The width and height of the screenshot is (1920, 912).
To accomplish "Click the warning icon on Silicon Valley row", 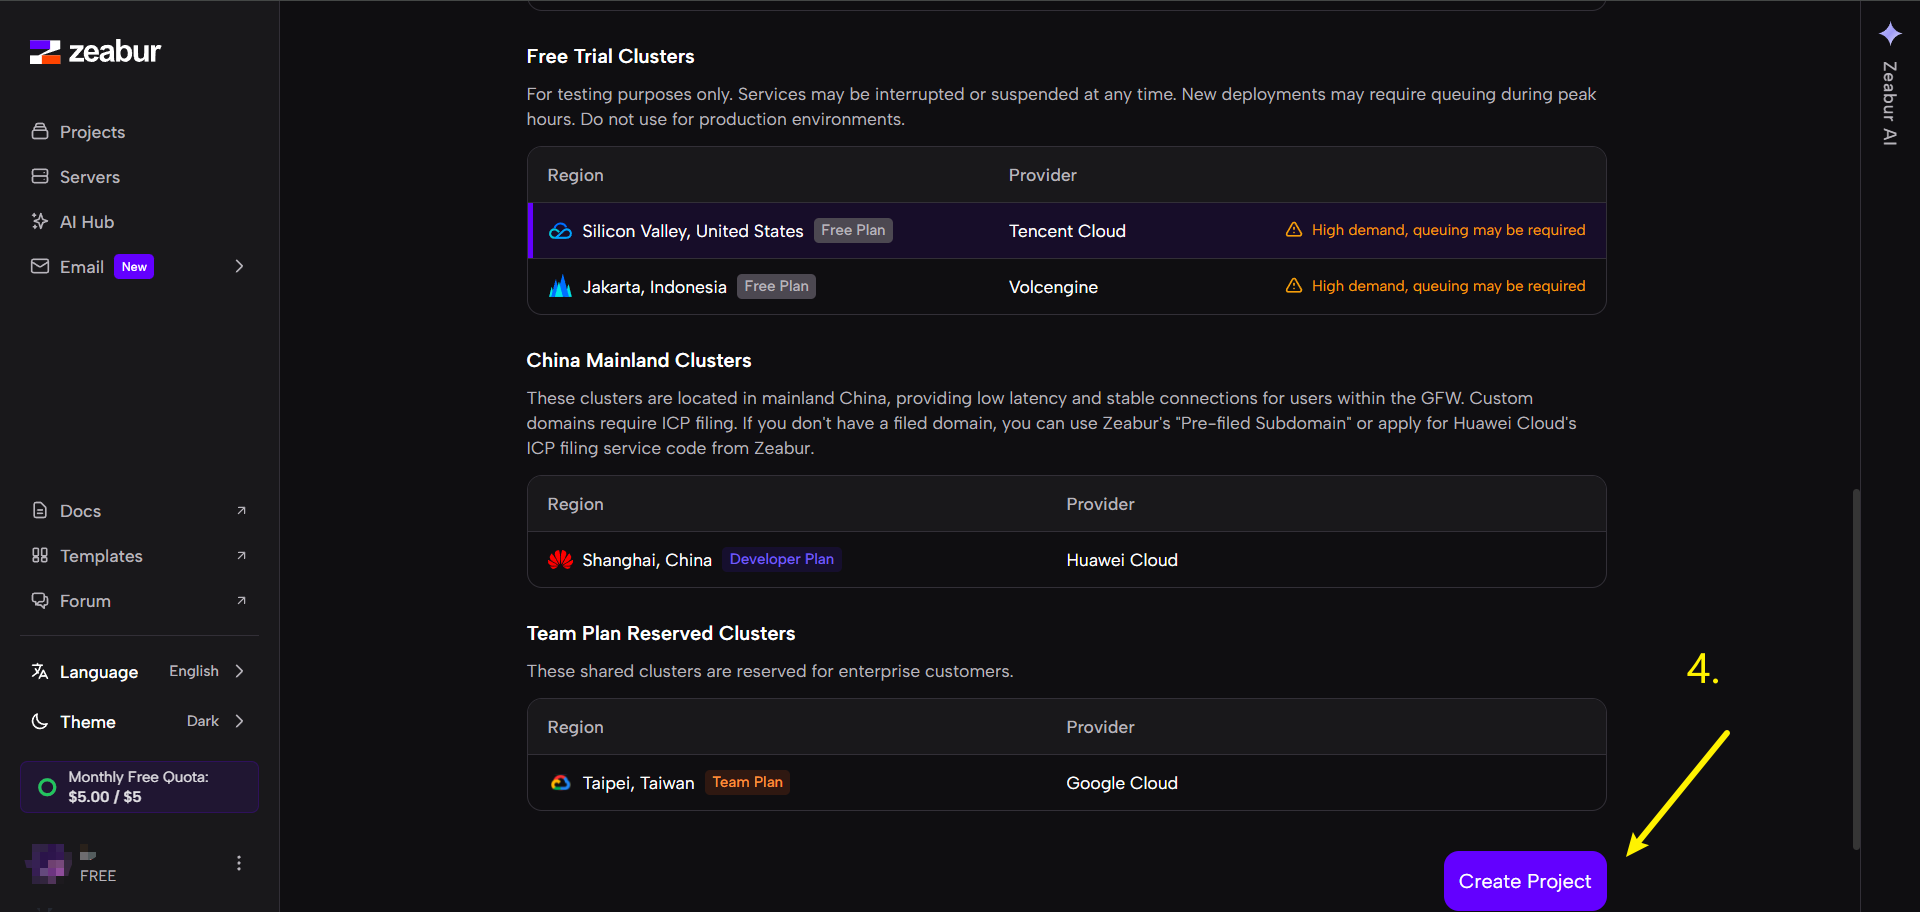I will tap(1294, 230).
